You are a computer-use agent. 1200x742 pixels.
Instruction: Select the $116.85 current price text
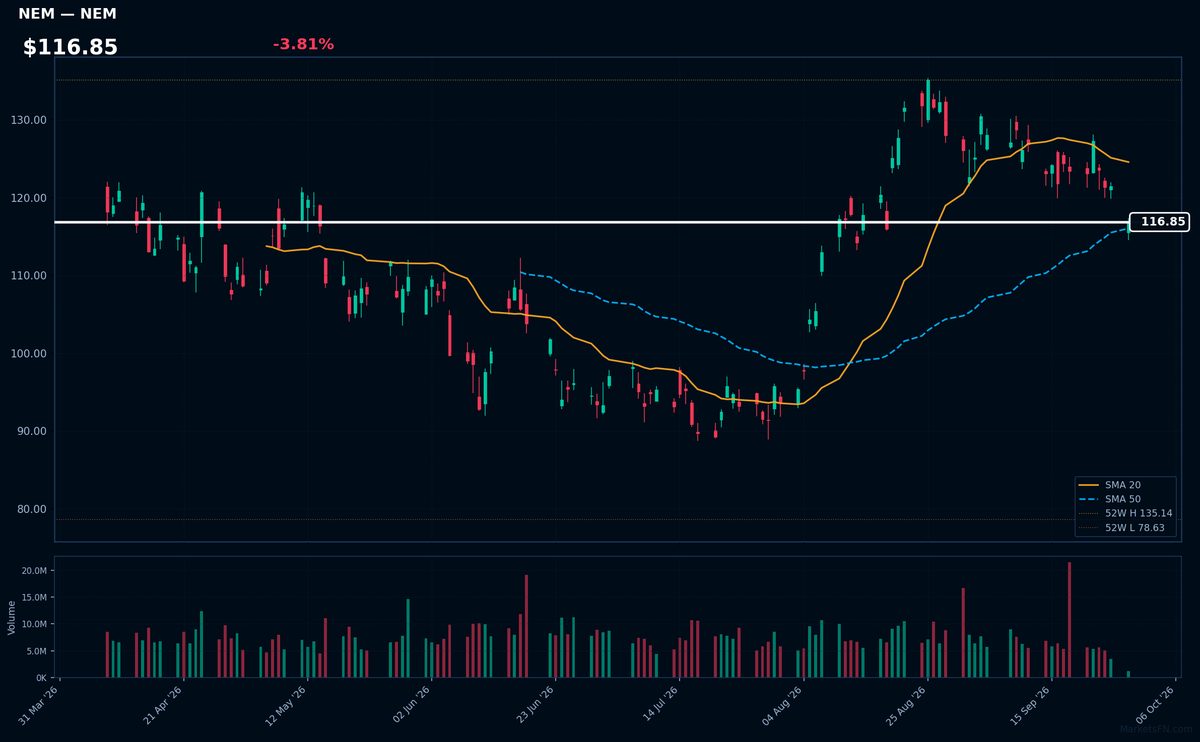[x=70, y=47]
